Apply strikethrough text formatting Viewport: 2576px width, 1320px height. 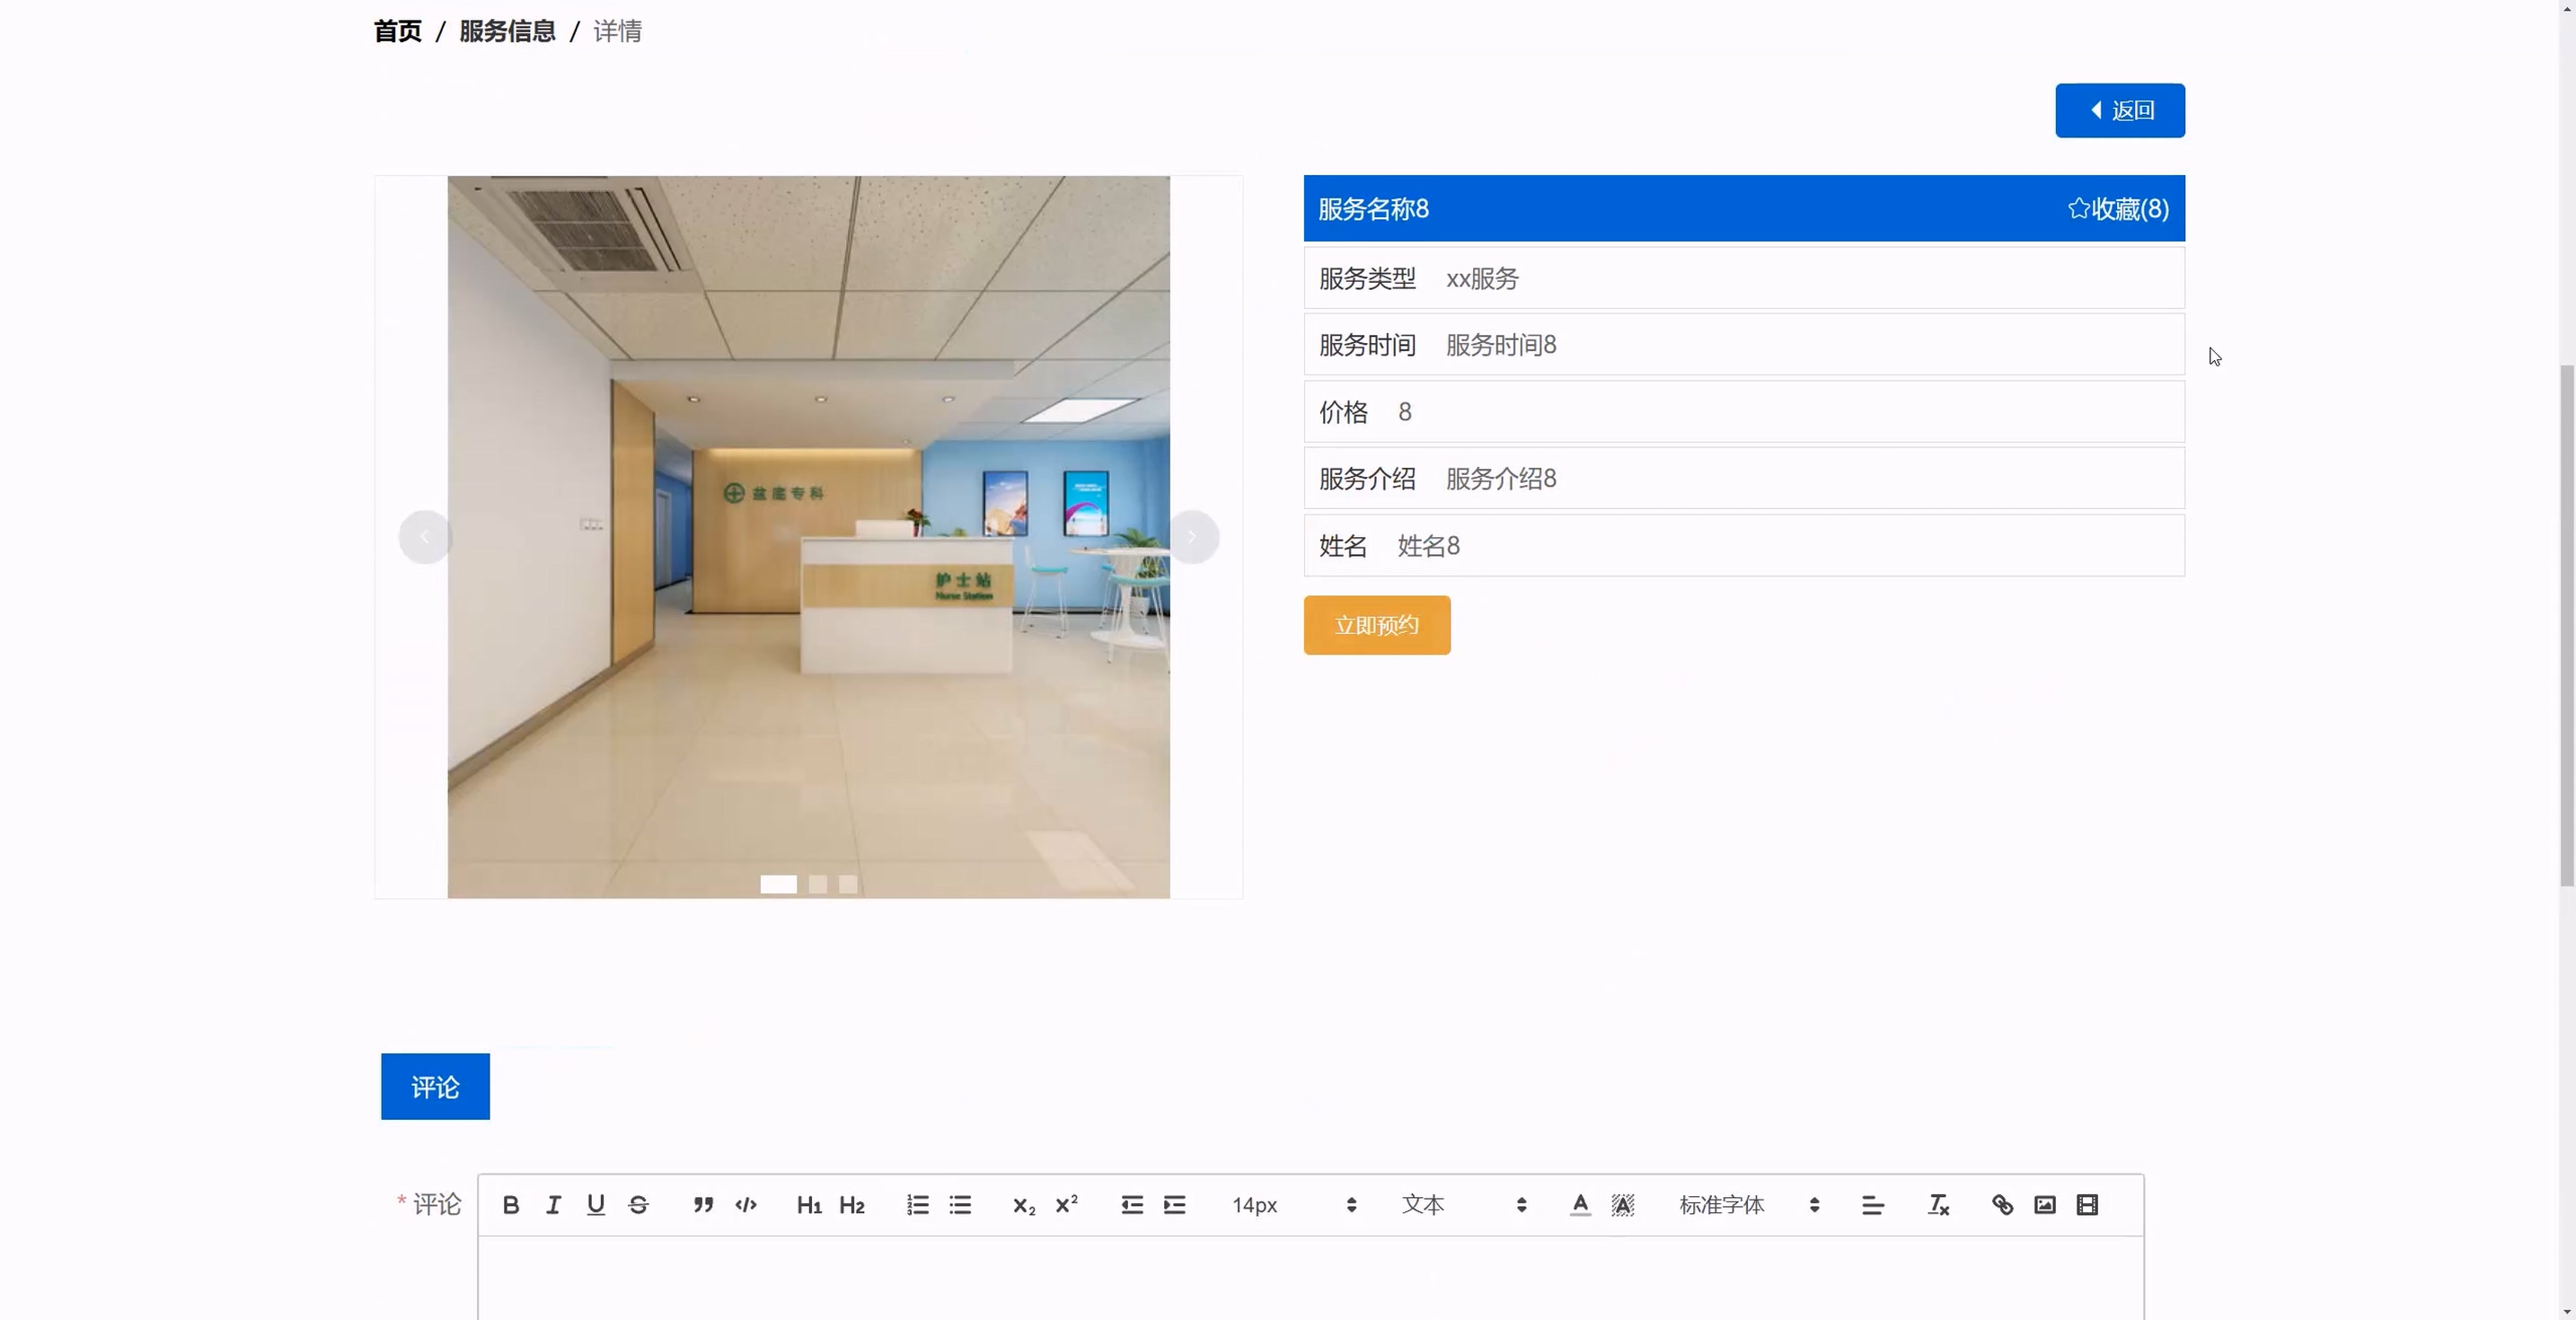(x=638, y=1205)
